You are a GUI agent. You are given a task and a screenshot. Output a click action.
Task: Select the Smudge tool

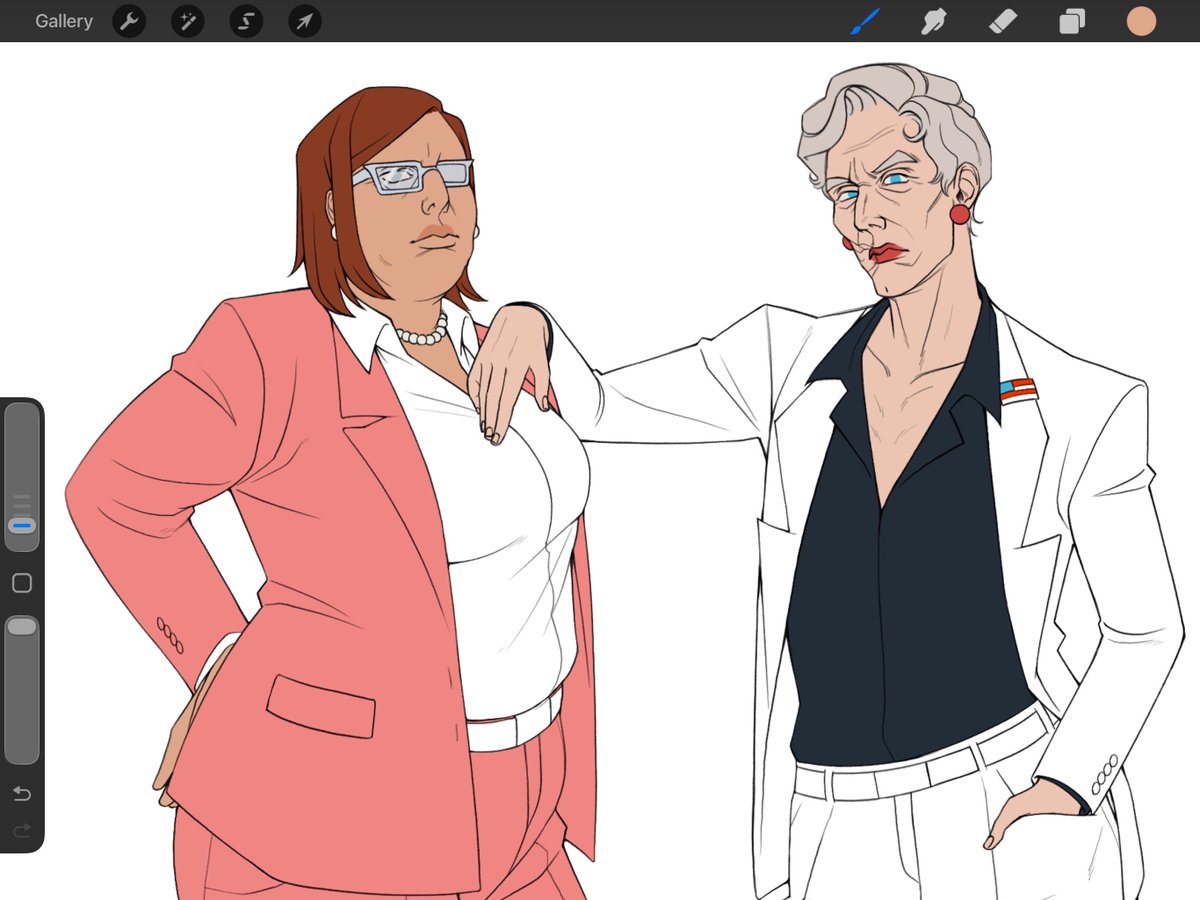[x=934, y=21]
